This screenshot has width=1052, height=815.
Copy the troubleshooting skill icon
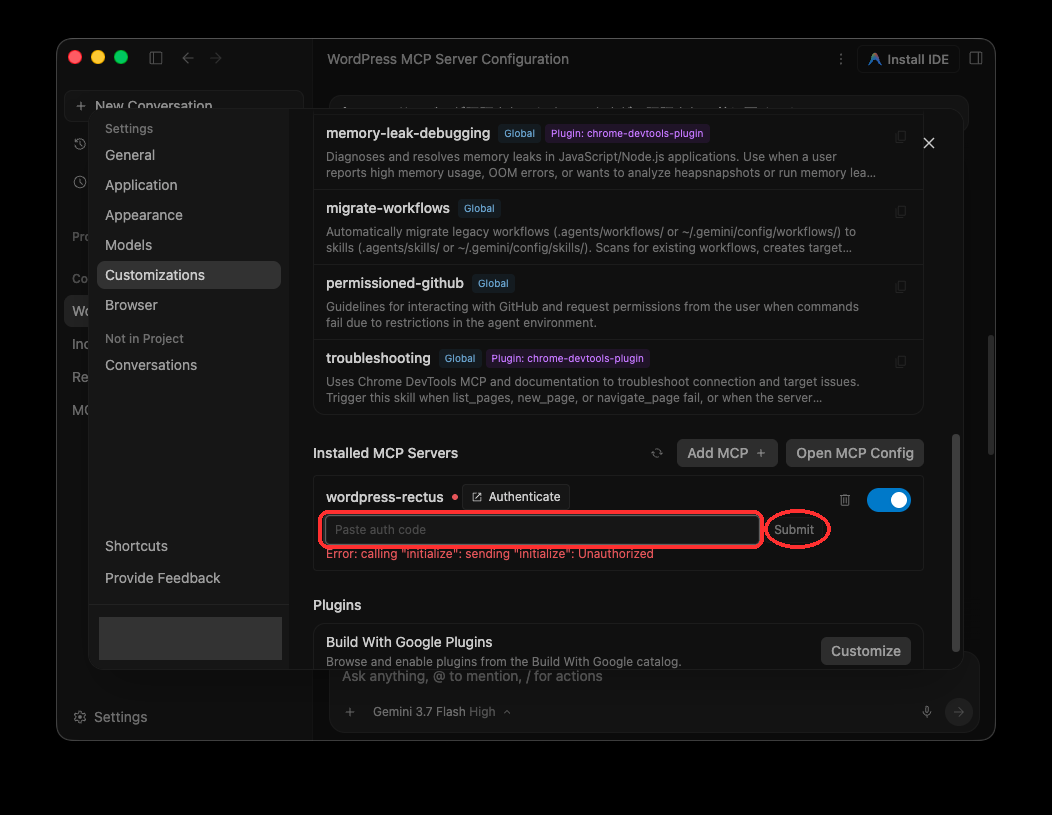[x=901, y=362]
